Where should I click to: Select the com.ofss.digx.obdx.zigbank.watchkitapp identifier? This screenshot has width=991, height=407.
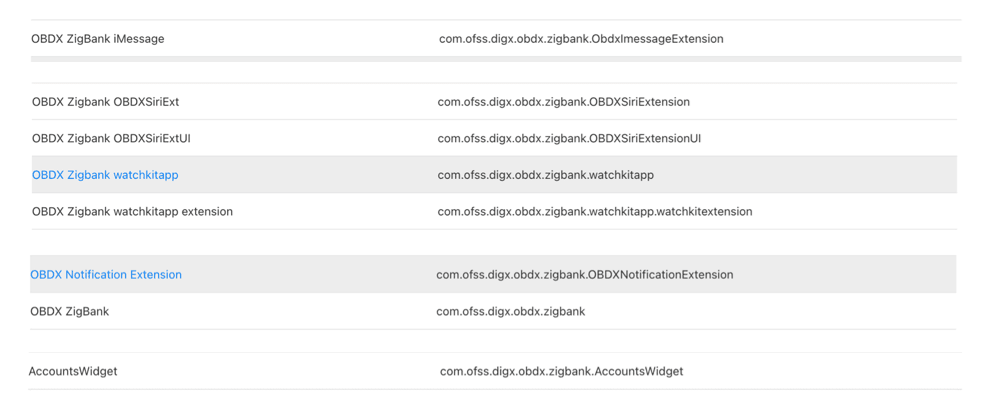click(545, 175)
